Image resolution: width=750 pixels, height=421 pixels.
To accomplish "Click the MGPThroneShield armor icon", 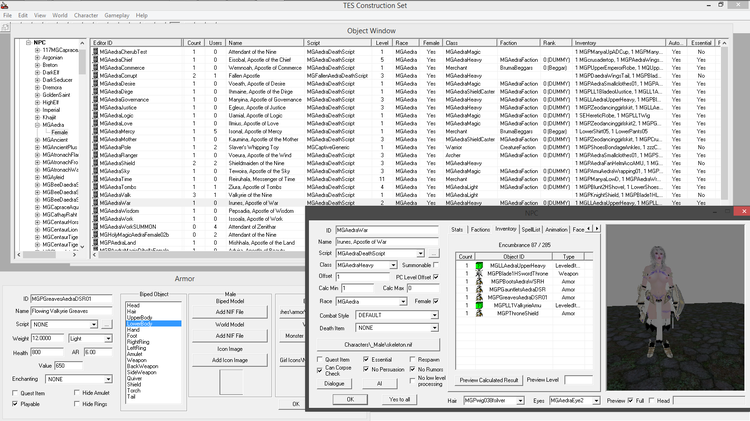I will coord(479,313).
